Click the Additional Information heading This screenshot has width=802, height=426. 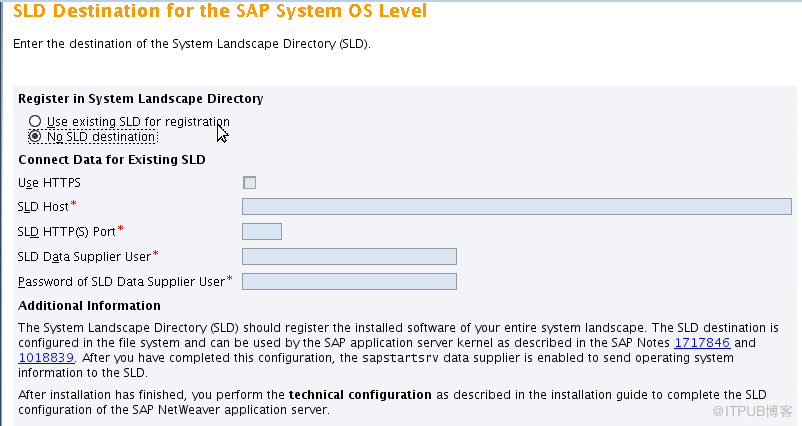pos(90,306)
